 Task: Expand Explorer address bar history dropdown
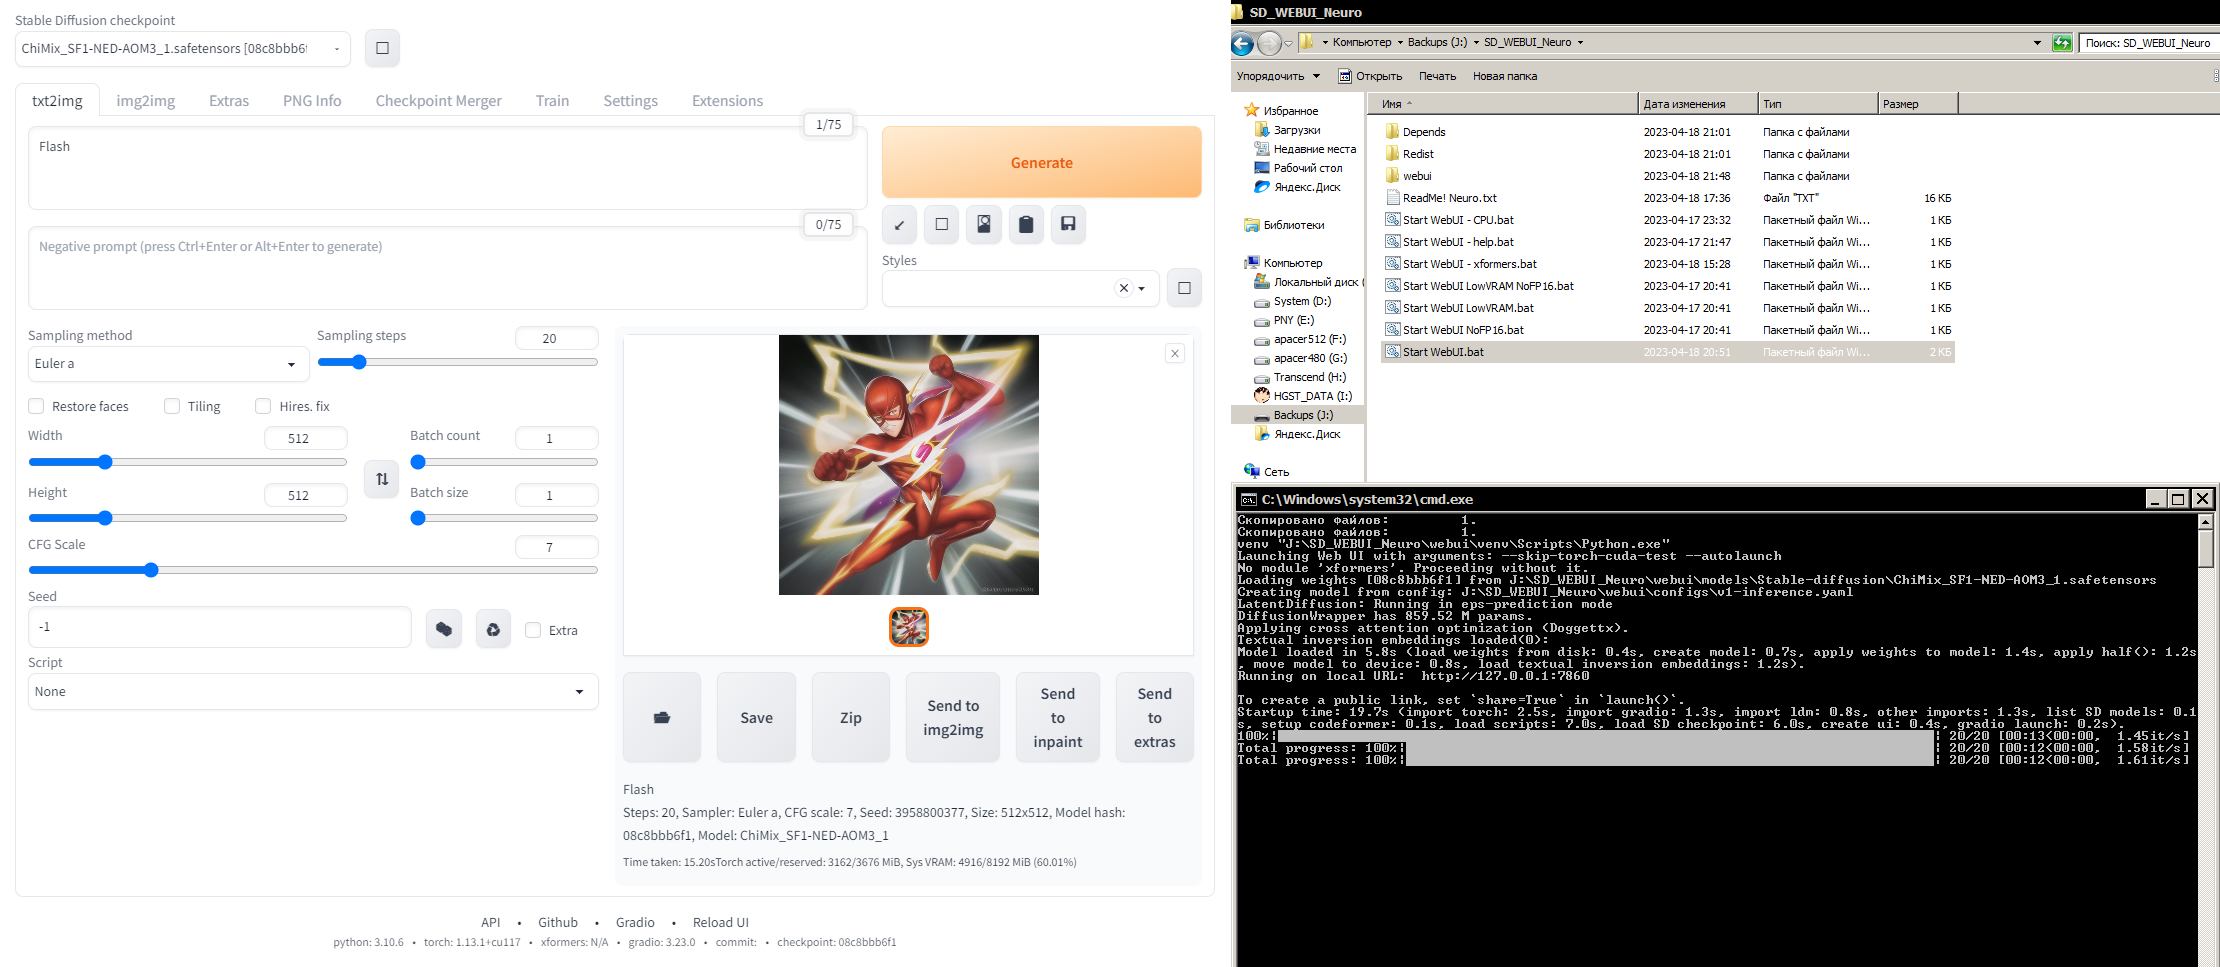(2037, 43)
